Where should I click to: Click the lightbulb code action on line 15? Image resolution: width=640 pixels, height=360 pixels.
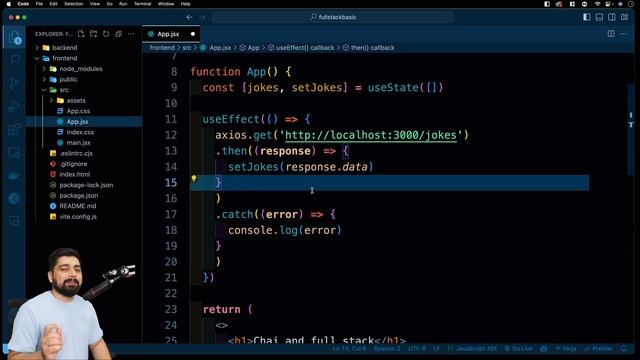click(x=194, y=178)
